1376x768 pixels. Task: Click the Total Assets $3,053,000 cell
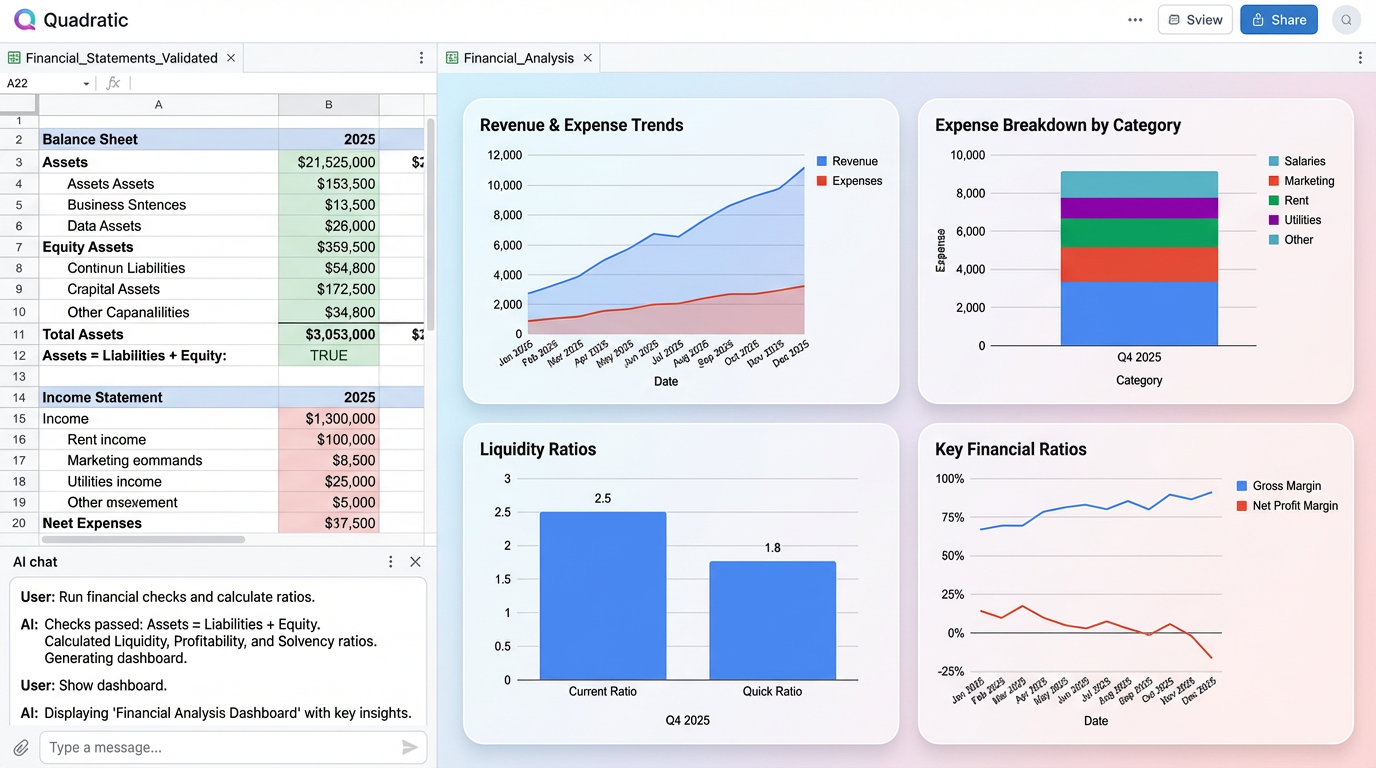[328, 334]
